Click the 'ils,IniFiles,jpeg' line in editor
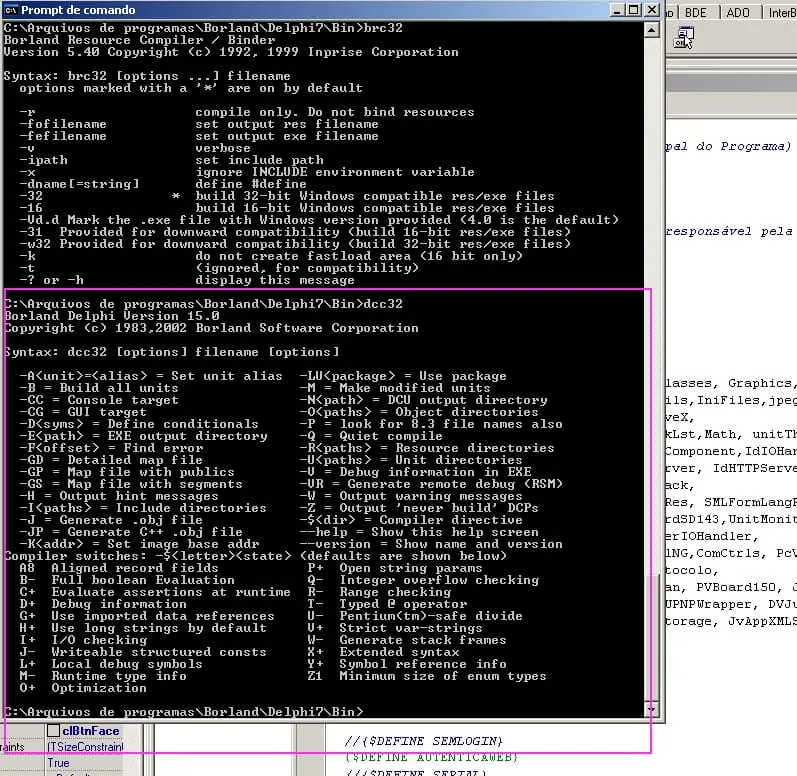The width and height of the screenshot is (797, 776). [731, 400]
